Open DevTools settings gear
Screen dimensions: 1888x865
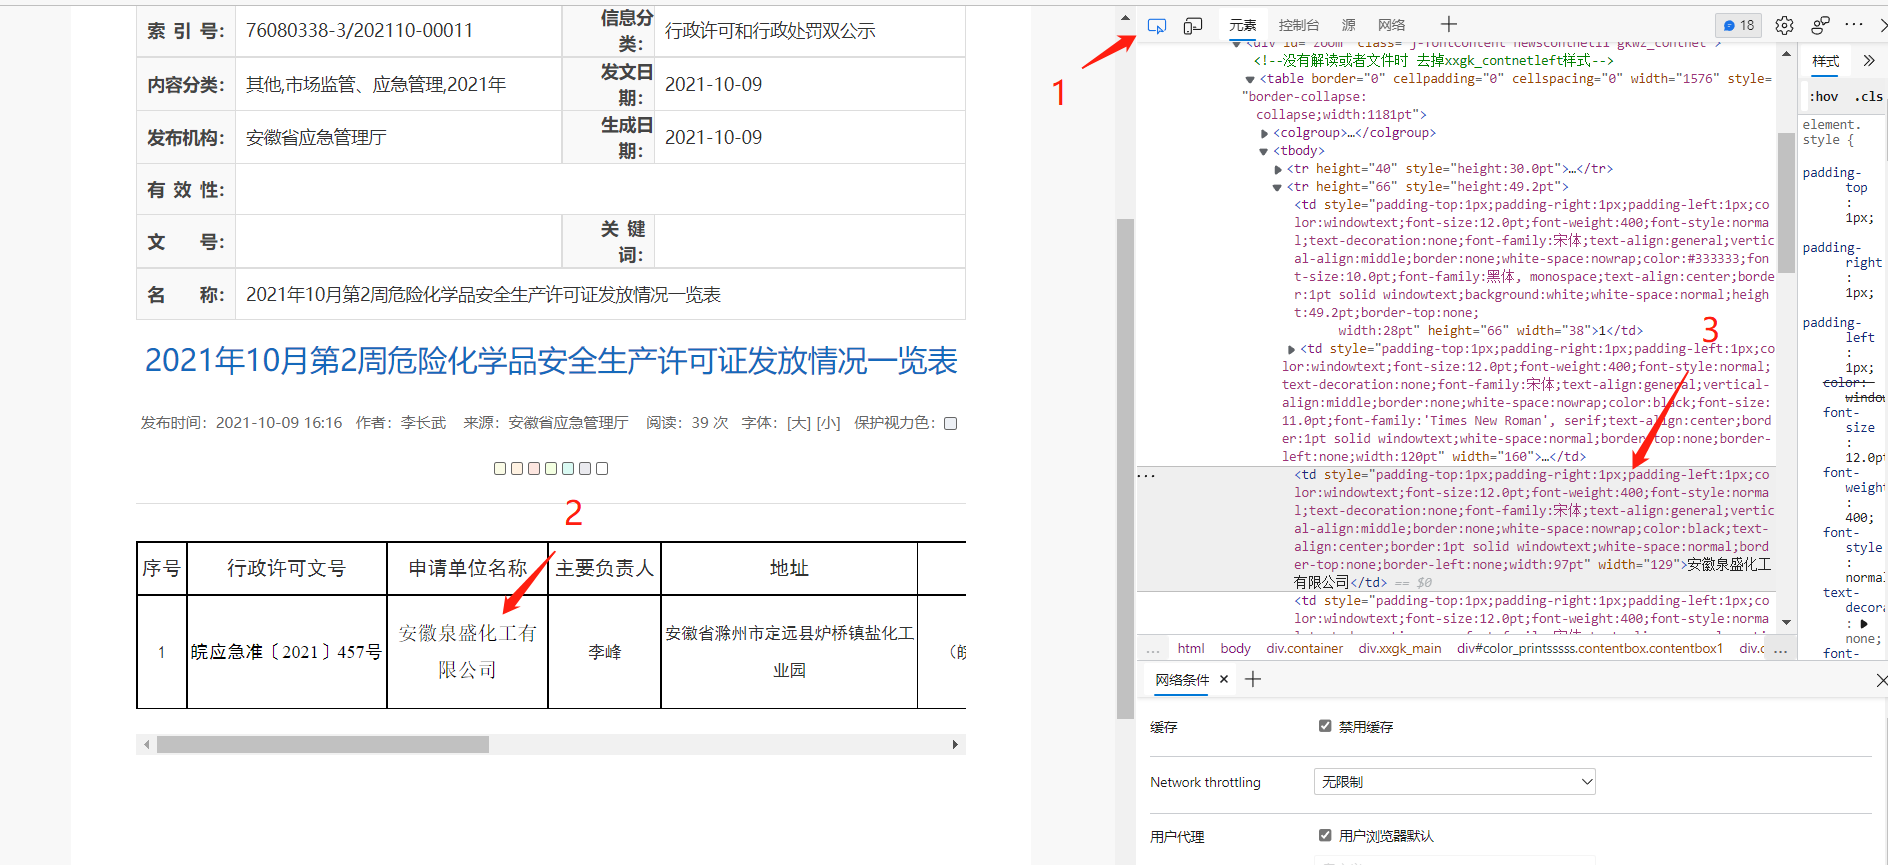pyautogui.click(x=1784, y=26)
